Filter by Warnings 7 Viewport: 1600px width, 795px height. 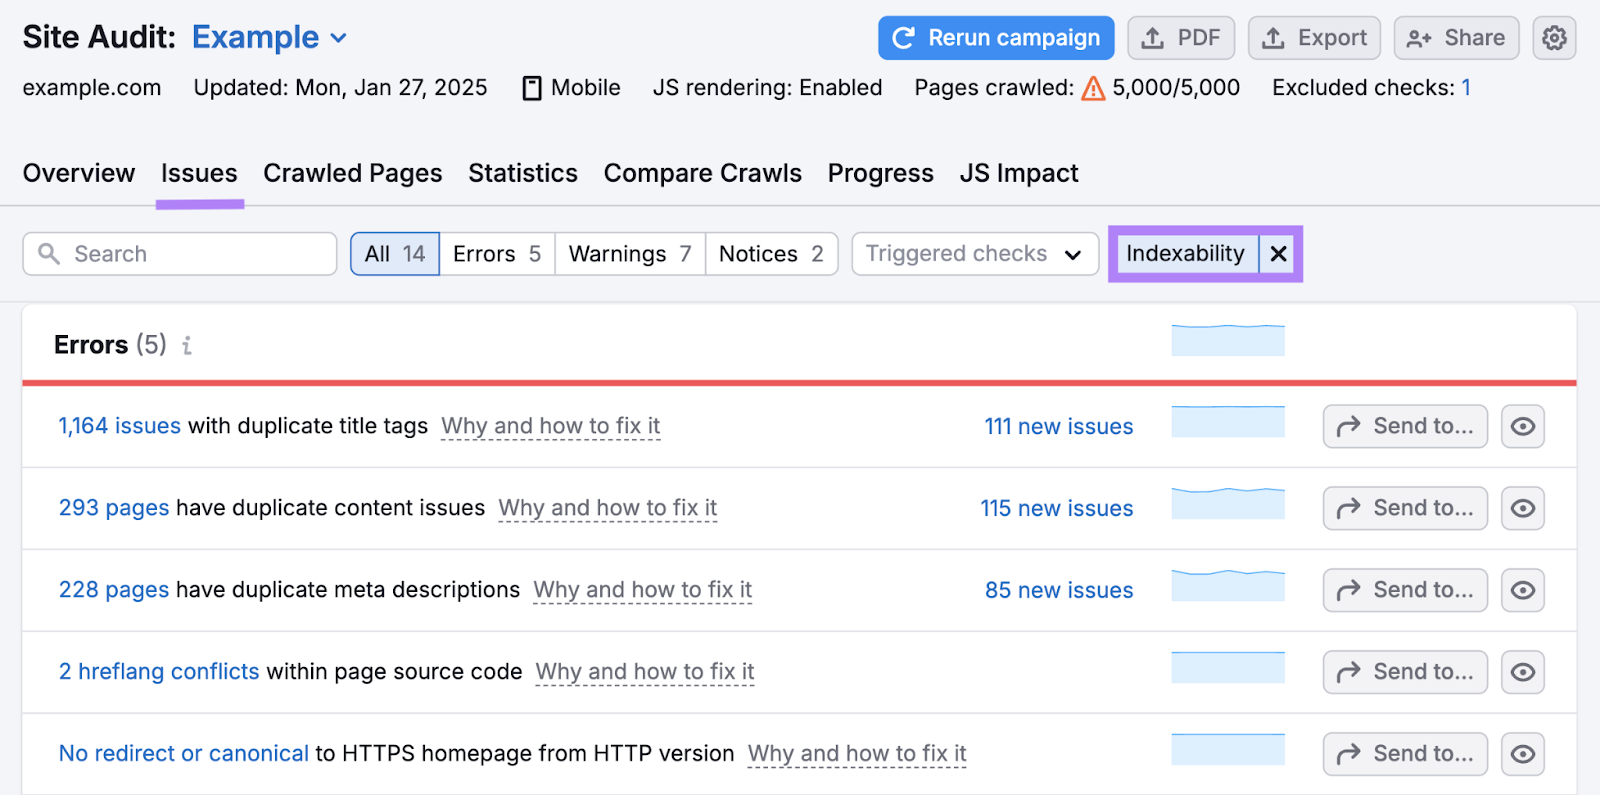(630, 254)
